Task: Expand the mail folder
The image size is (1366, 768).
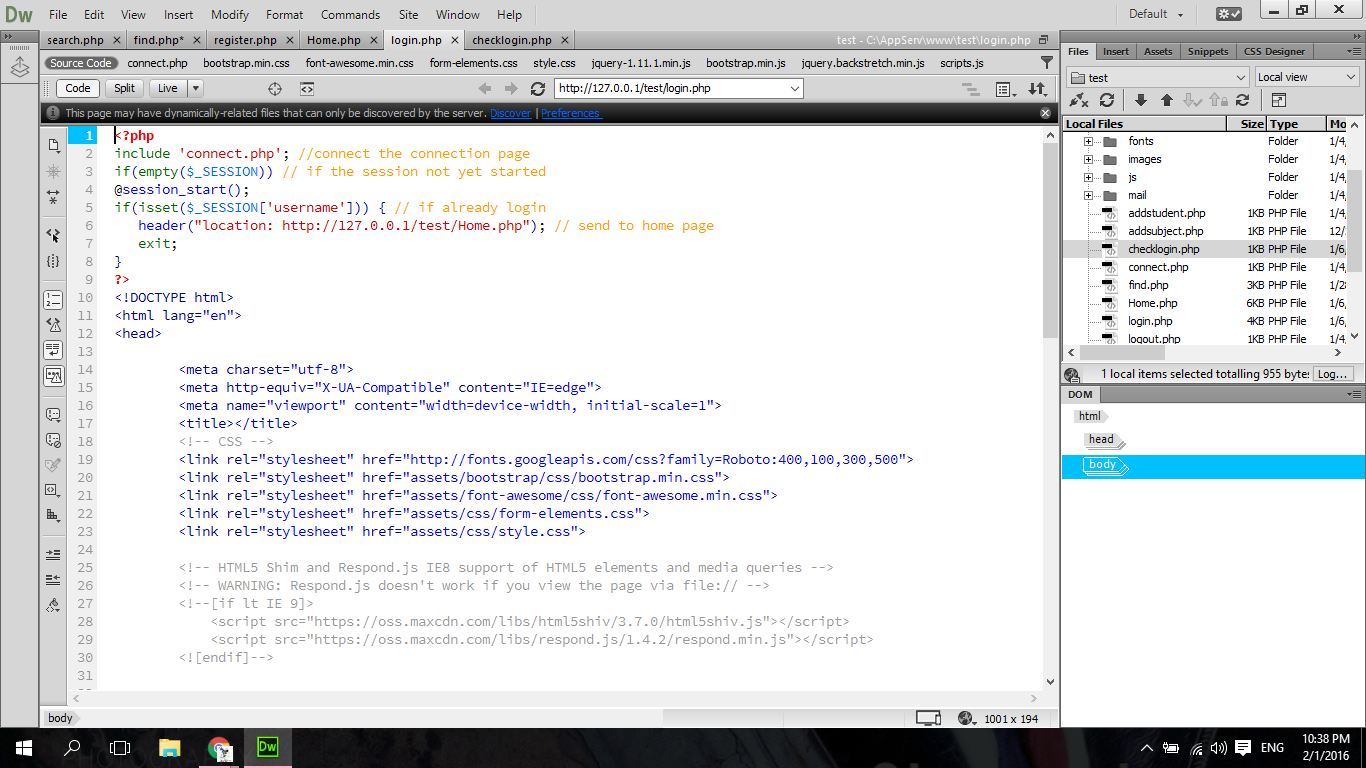Action: click(1089, 195)
